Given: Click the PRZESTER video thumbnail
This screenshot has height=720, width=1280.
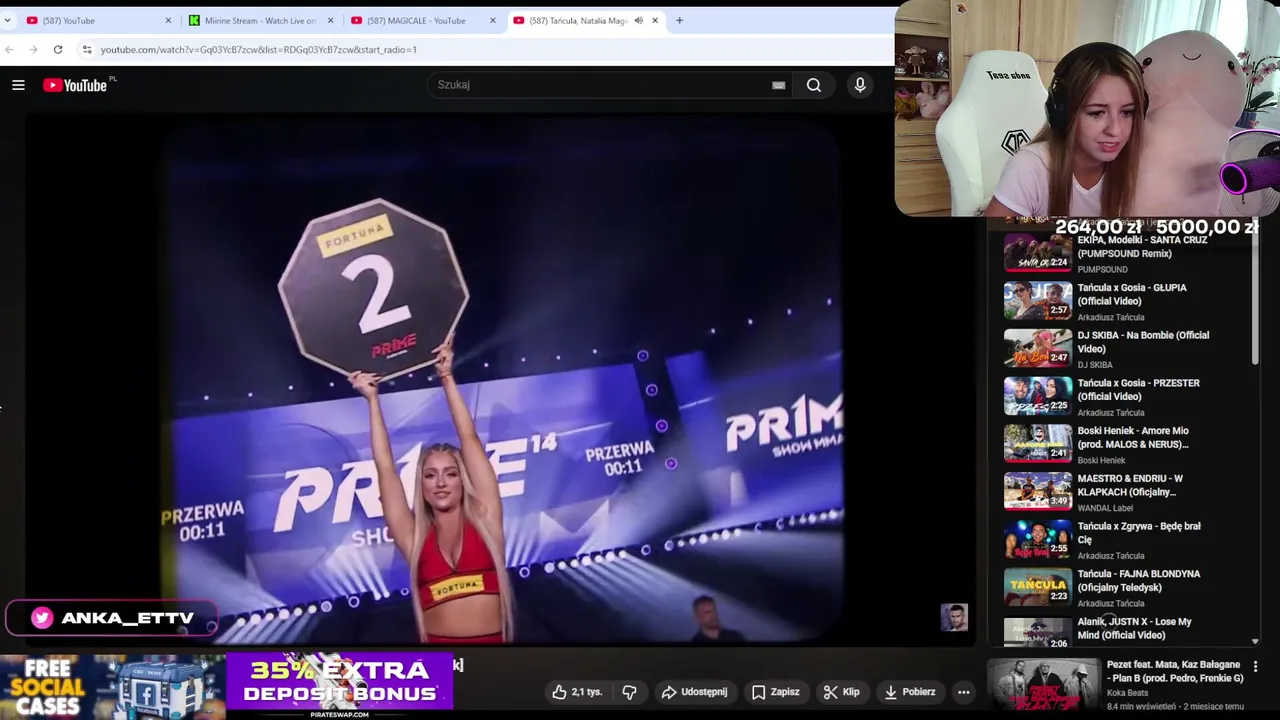Looking at the screenshot, I should (1038, 397).
